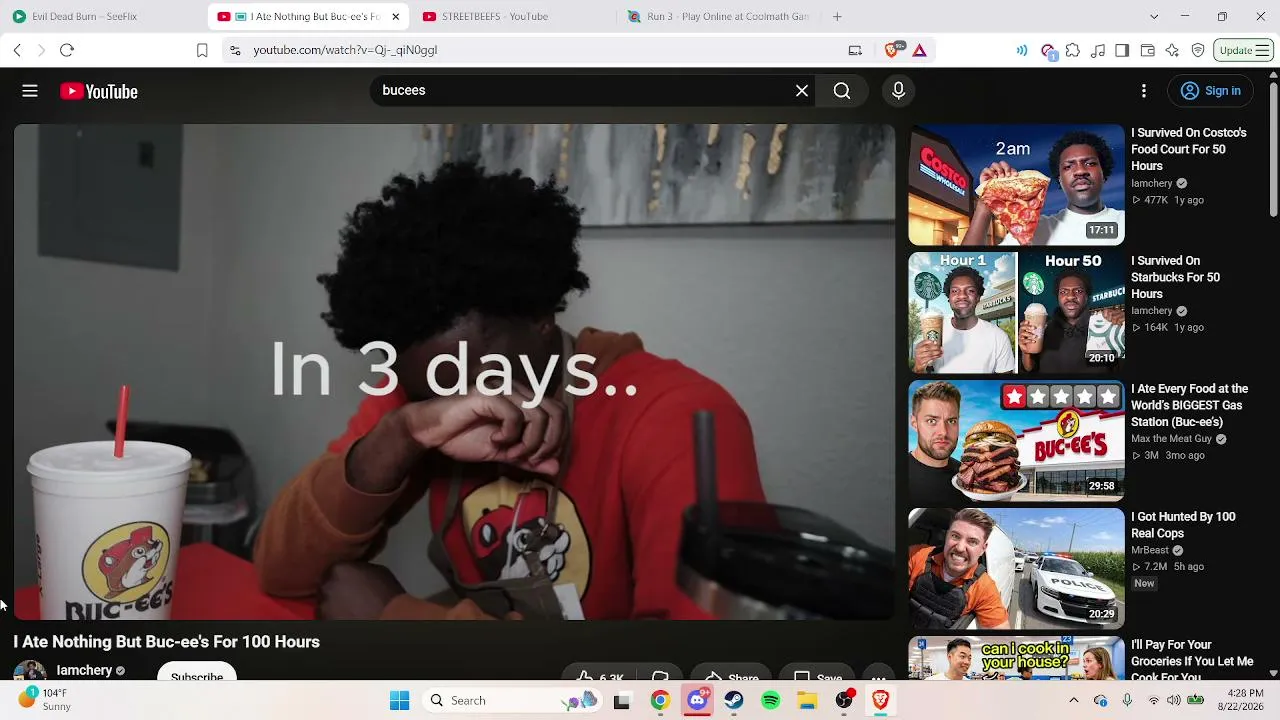Visit Max the Meat Guy channel
The height and width of the screenshot is (720, 1280).
(x=1172, y=439)
